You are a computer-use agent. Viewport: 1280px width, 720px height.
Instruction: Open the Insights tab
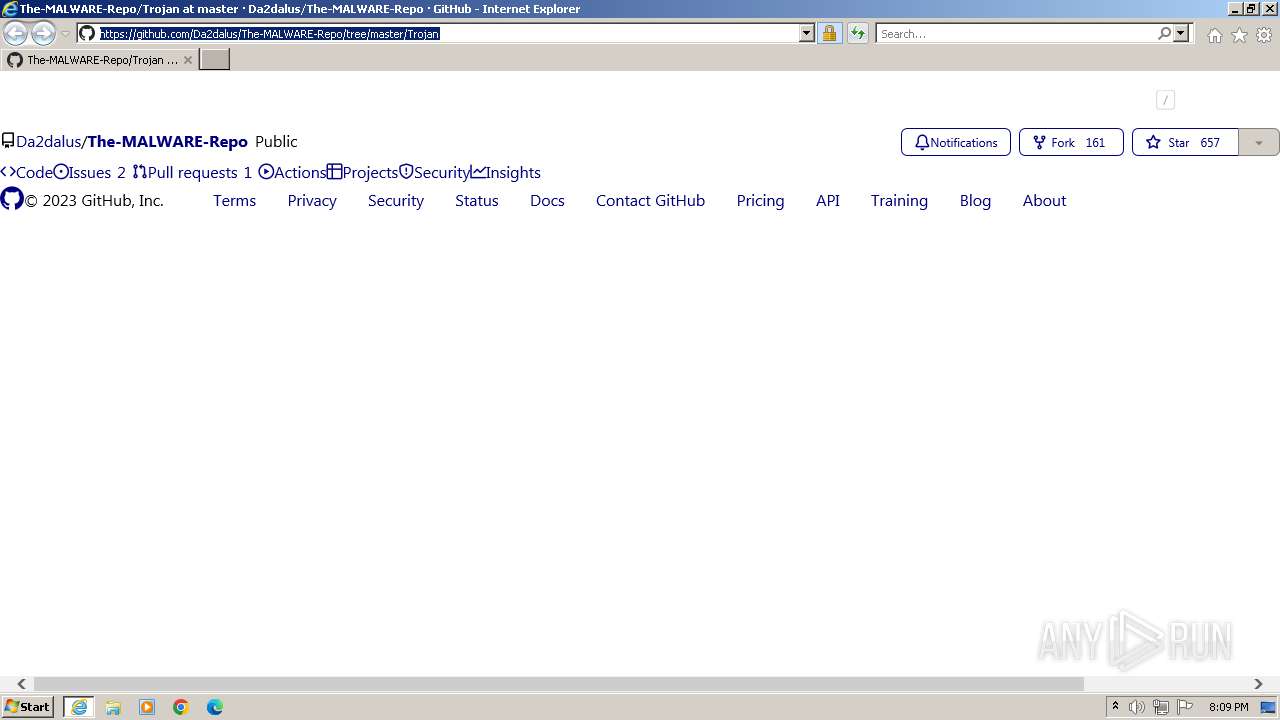[506, 172]
